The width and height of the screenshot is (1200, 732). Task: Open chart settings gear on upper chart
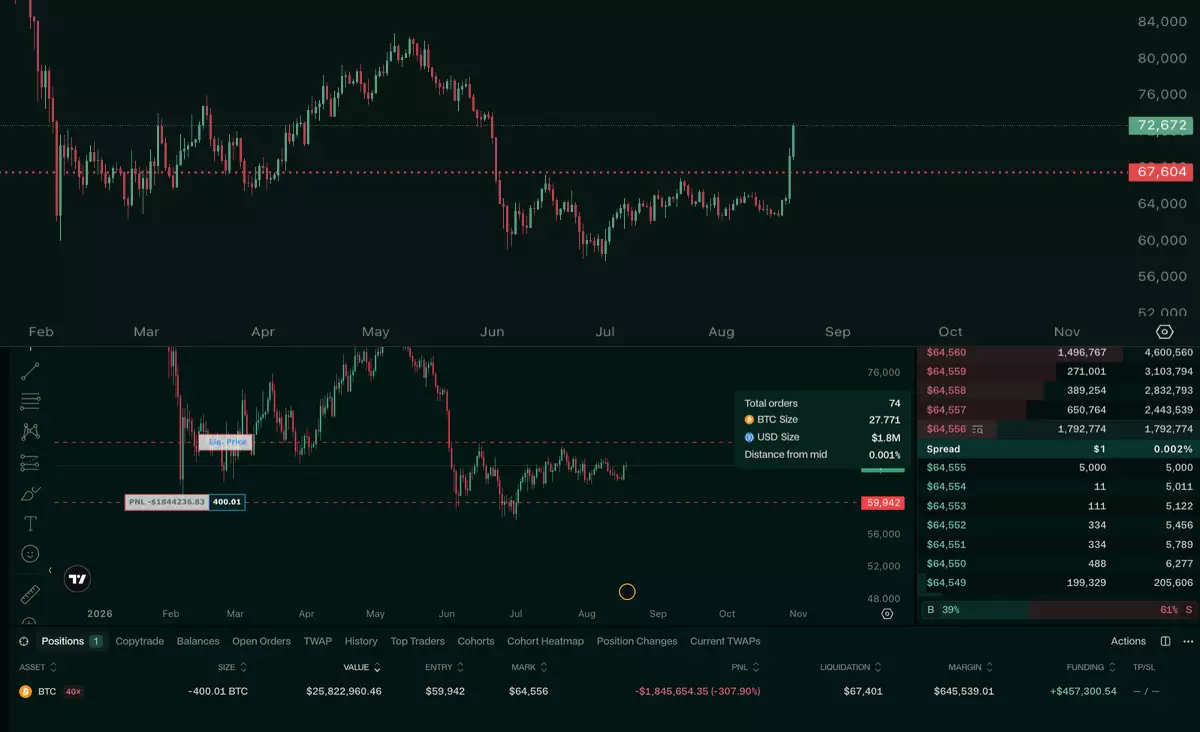click(x=1164, y=332)
